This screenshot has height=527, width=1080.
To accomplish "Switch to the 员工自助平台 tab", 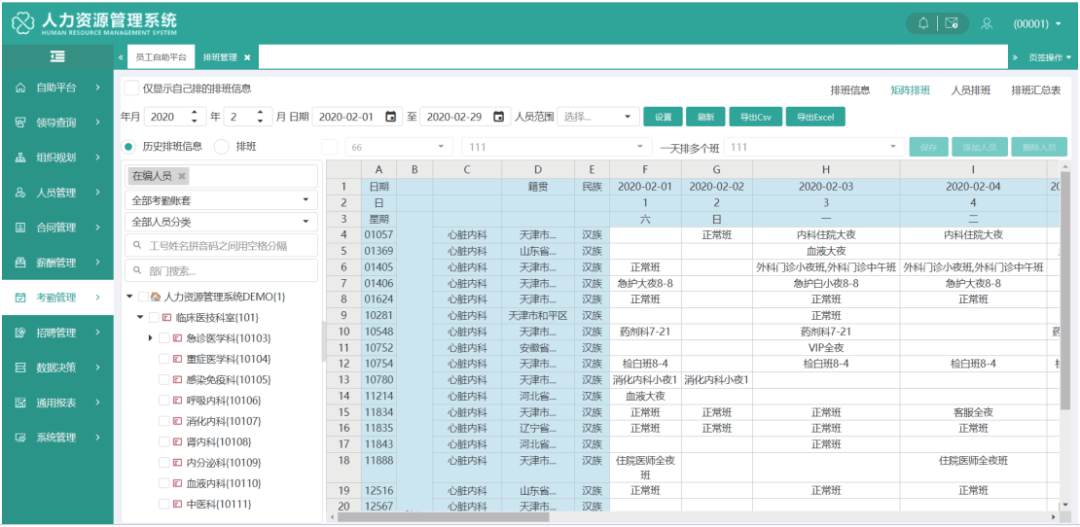I will 161,58.
